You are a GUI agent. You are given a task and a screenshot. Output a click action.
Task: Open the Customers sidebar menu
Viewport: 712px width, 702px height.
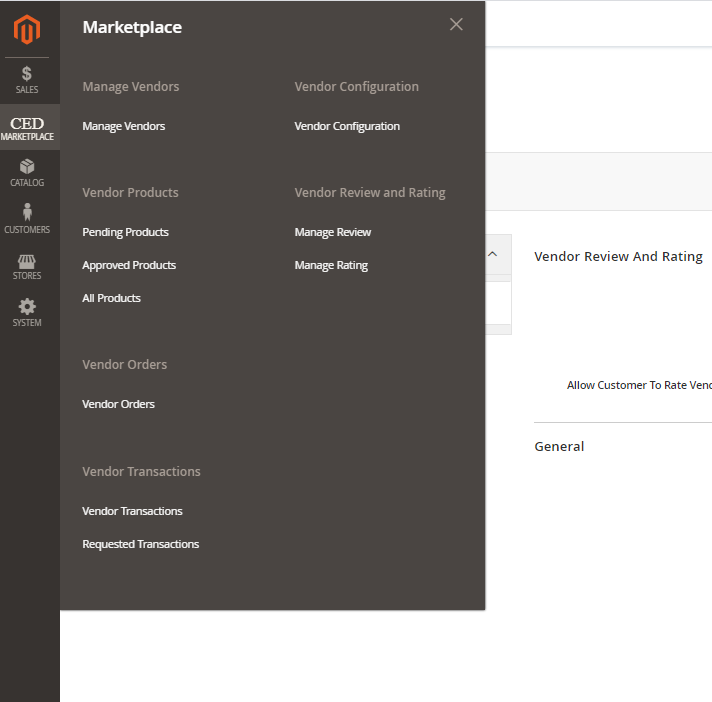27,219
